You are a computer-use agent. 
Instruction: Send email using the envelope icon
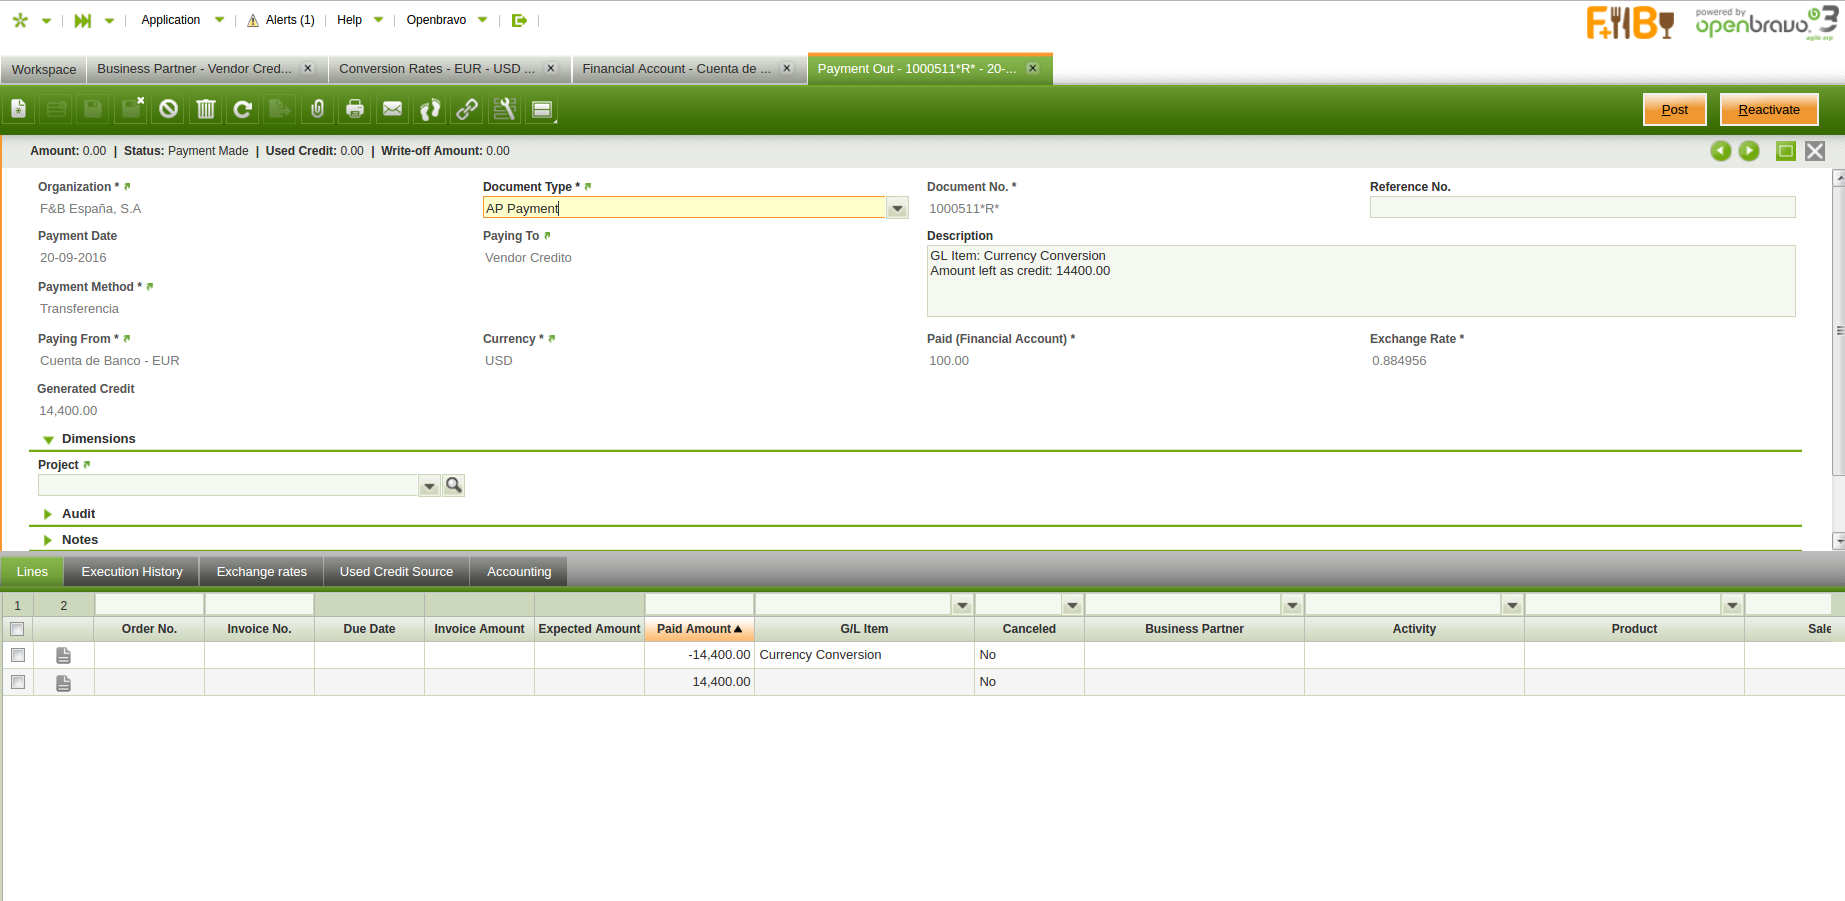[392, 109]
